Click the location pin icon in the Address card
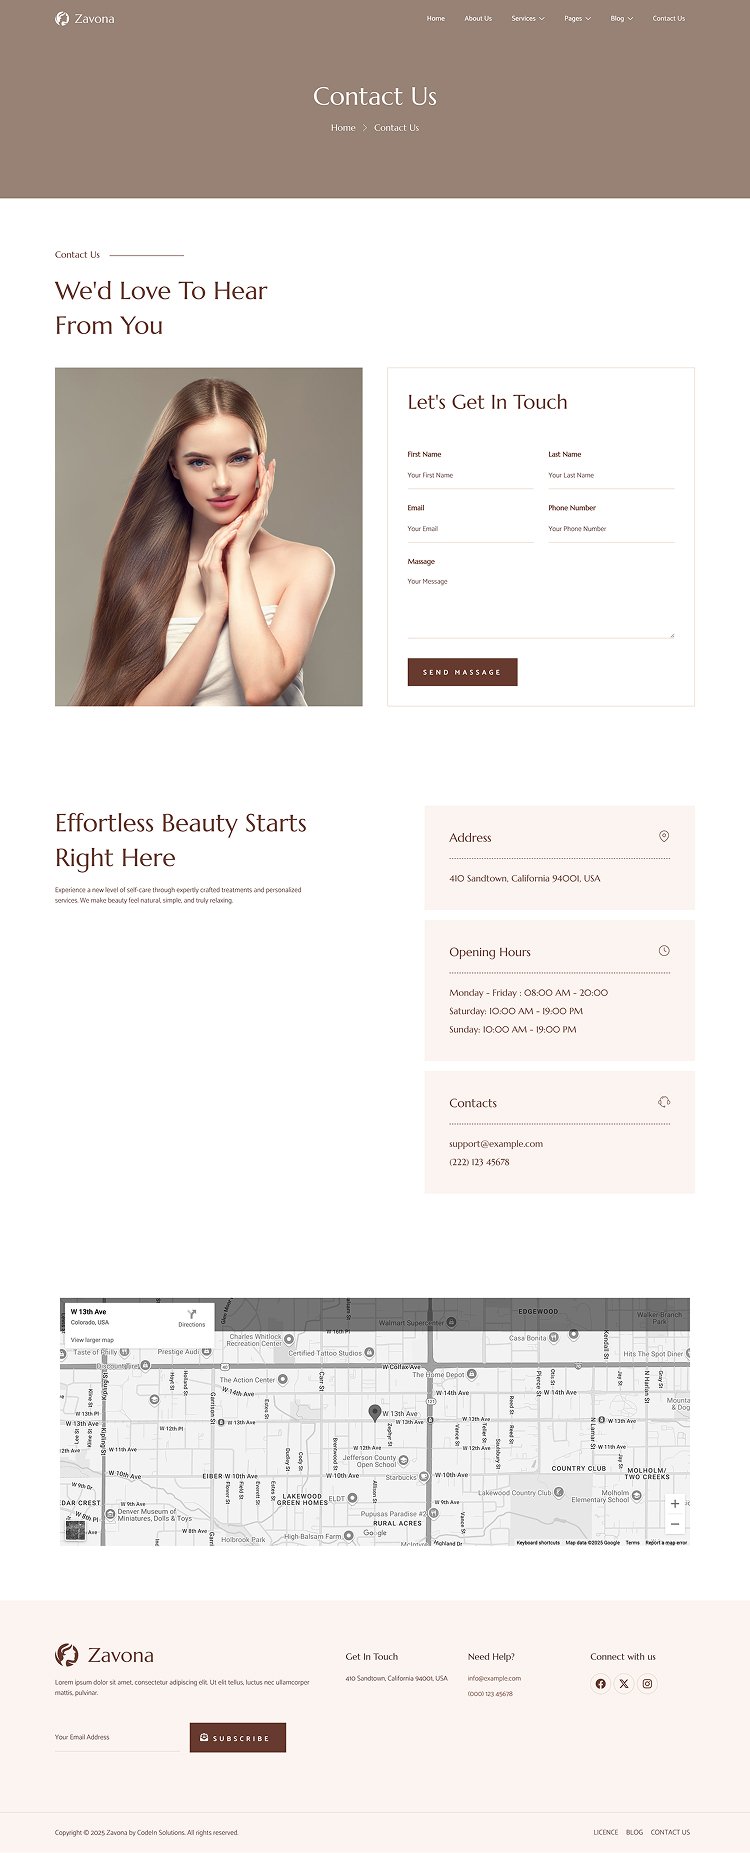 (664, 836)
